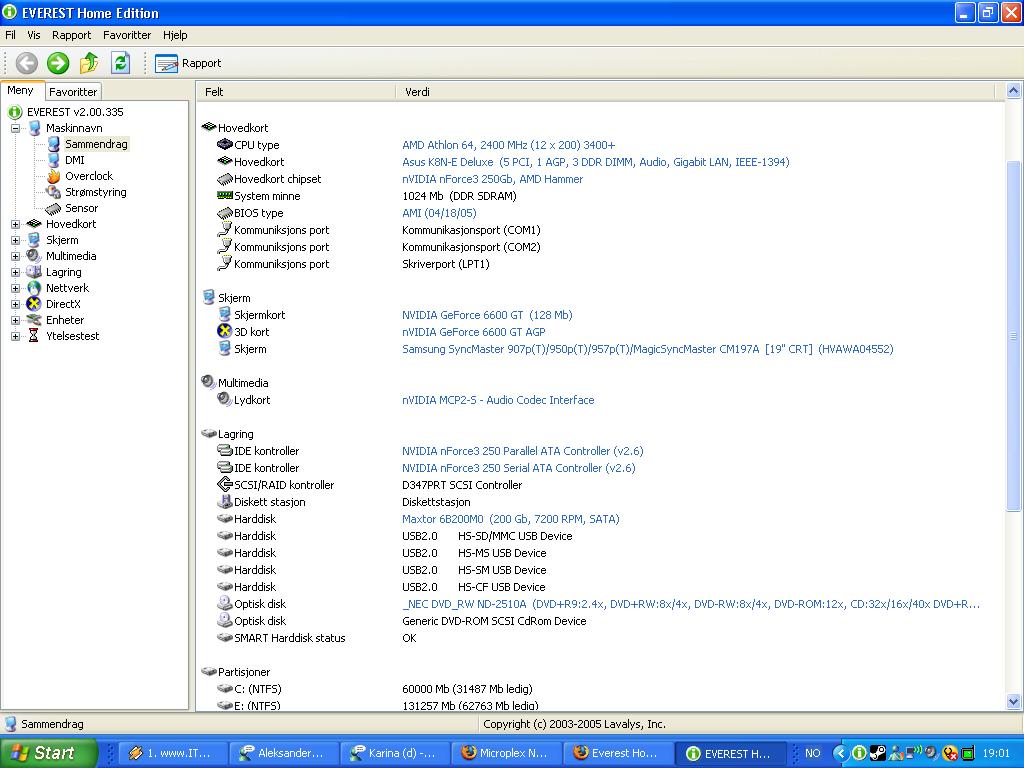Go back with the grey Back arrow
Image resolution: width=1024 pixels, height=768 pixels.
27,63
